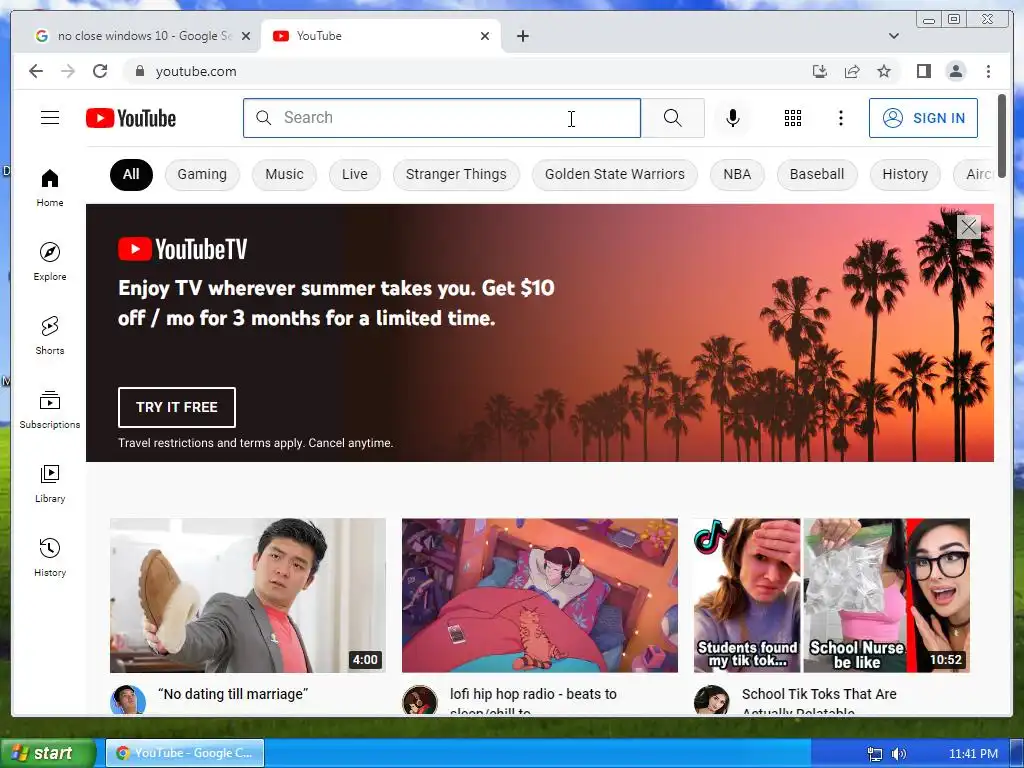The width and height of the screenshot is (1024, 768).
Task: Click the magnifier search button
Action: [x=673, y=118]
